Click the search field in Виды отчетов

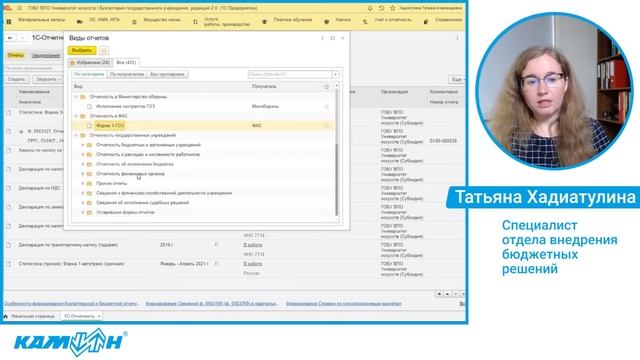(x=290, y=74)
